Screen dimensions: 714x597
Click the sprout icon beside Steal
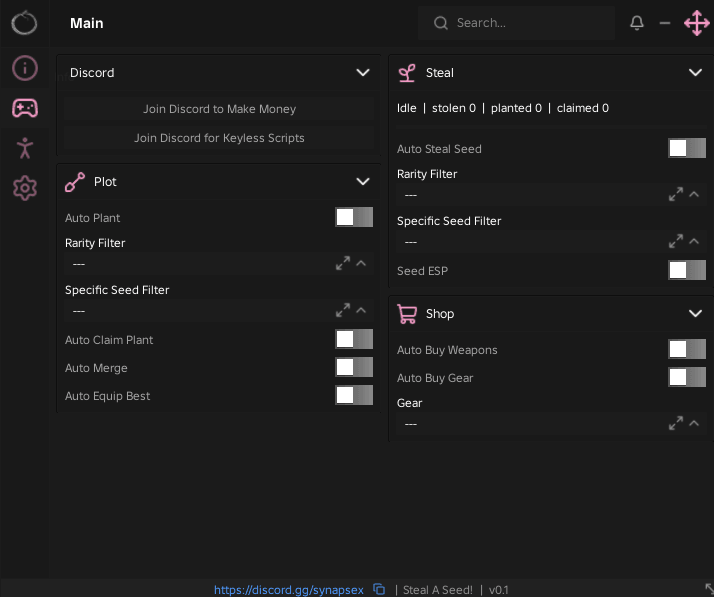407,73
